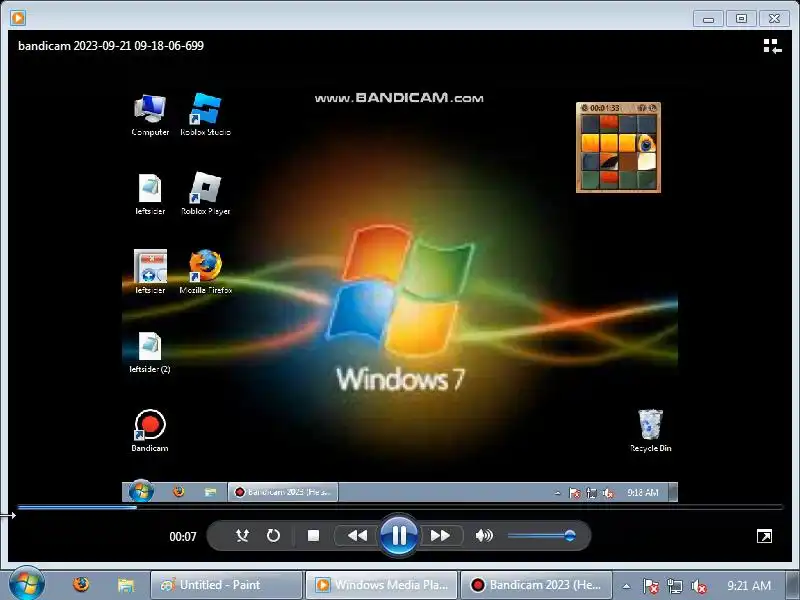This screenshot has height=600, width=800.
Task: Click the picture puzzle gadget in video
Action: 618,147
